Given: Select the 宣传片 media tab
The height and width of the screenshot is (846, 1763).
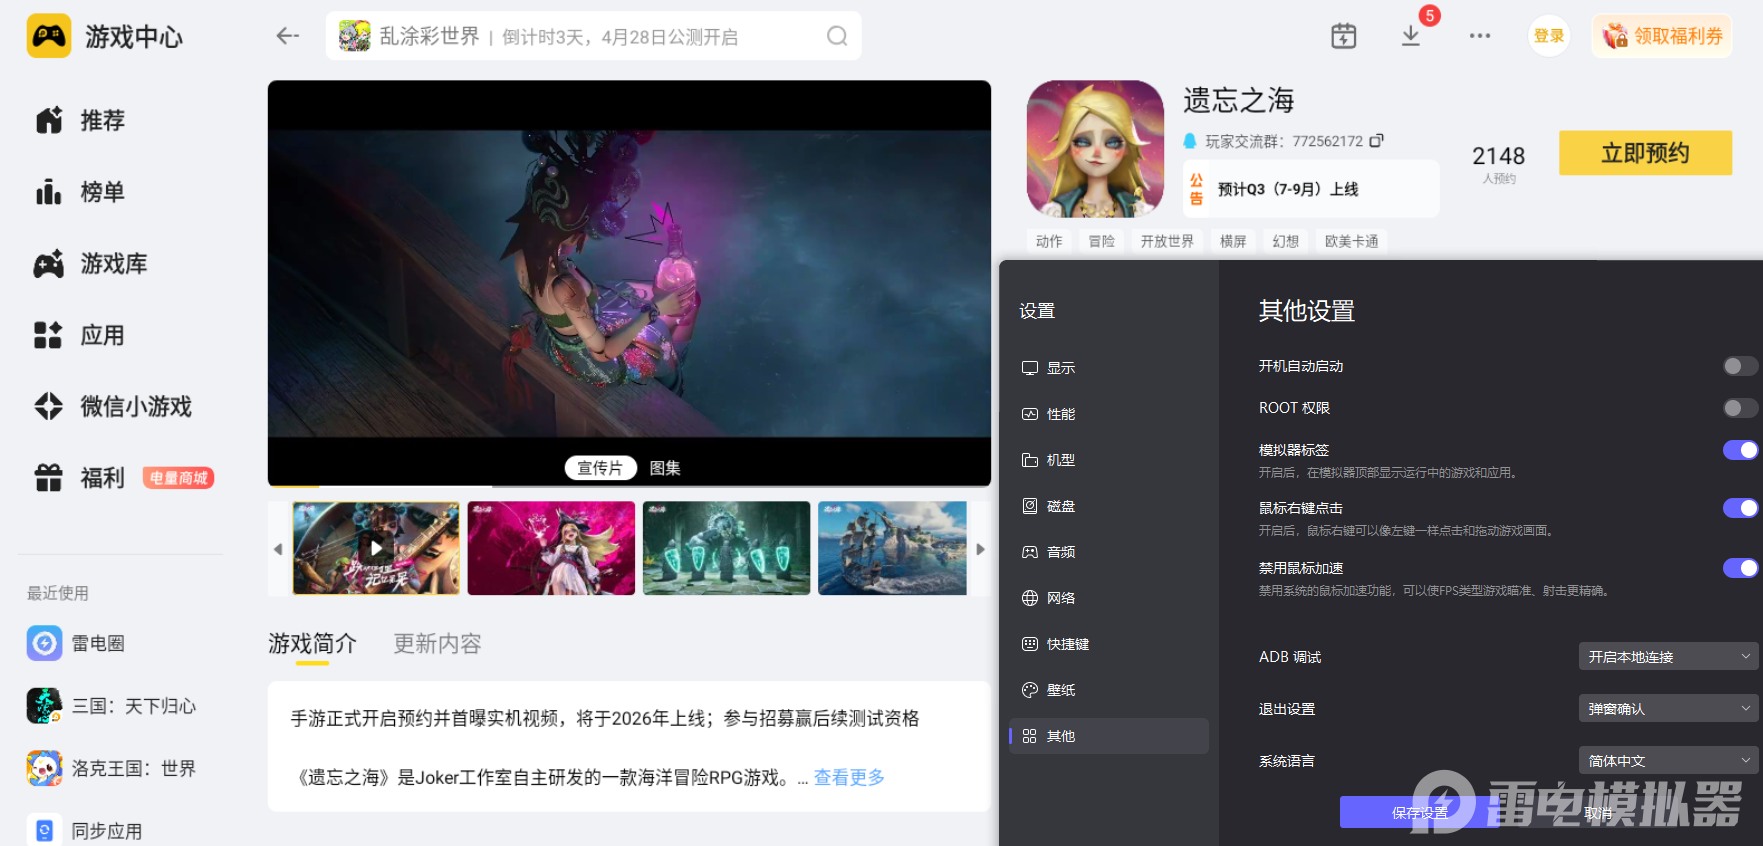Looking at the screenshot, I should click(x=600, y=468).
